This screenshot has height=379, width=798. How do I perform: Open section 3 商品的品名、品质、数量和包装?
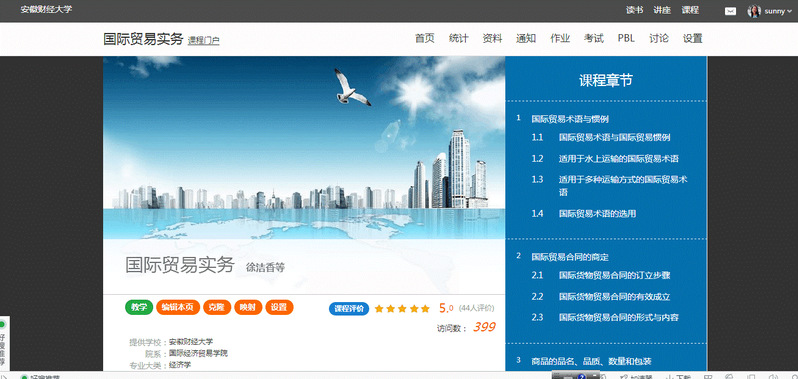(584, 361)
